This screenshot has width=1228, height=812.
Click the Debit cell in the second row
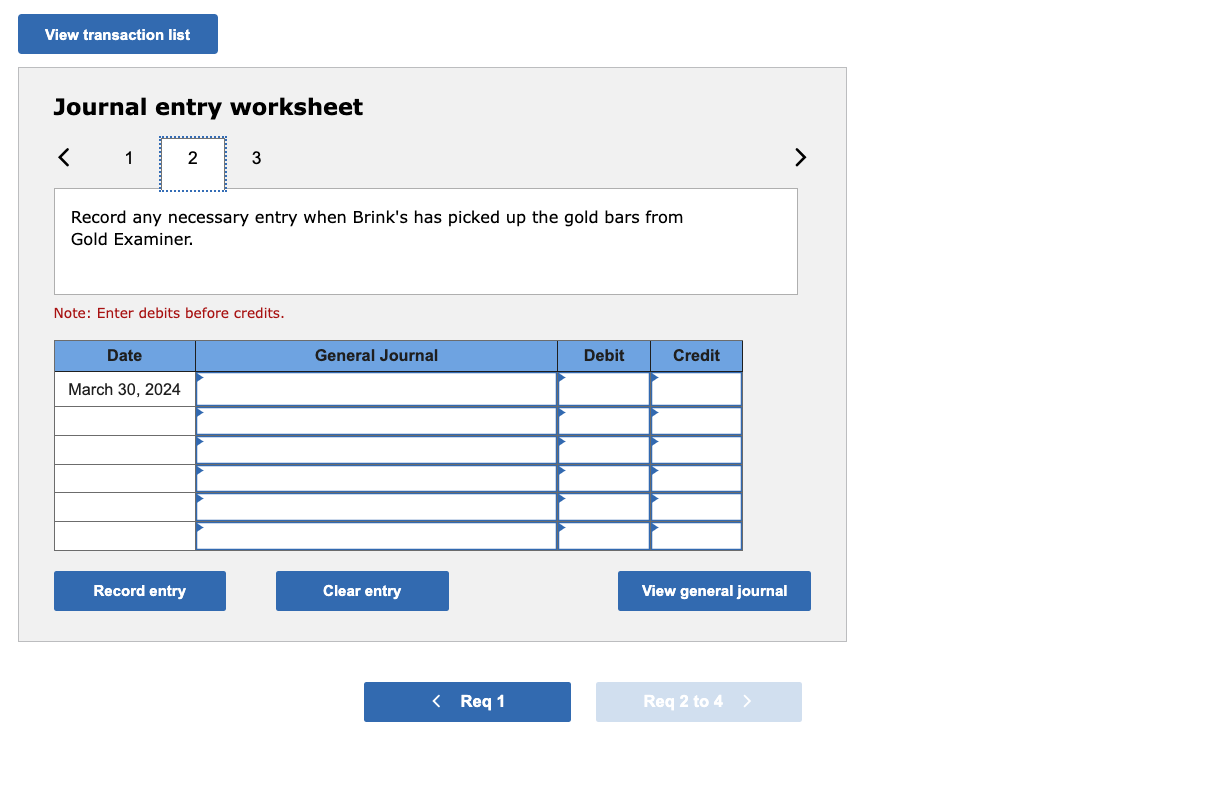tap(604, 417)
